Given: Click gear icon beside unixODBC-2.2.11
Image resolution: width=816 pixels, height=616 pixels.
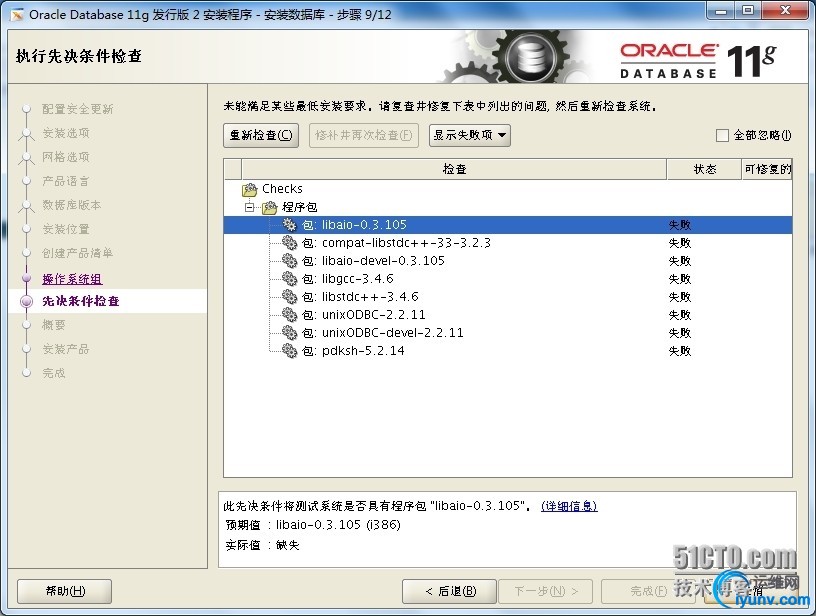Looking at the screenshot, I should [289, 315].
